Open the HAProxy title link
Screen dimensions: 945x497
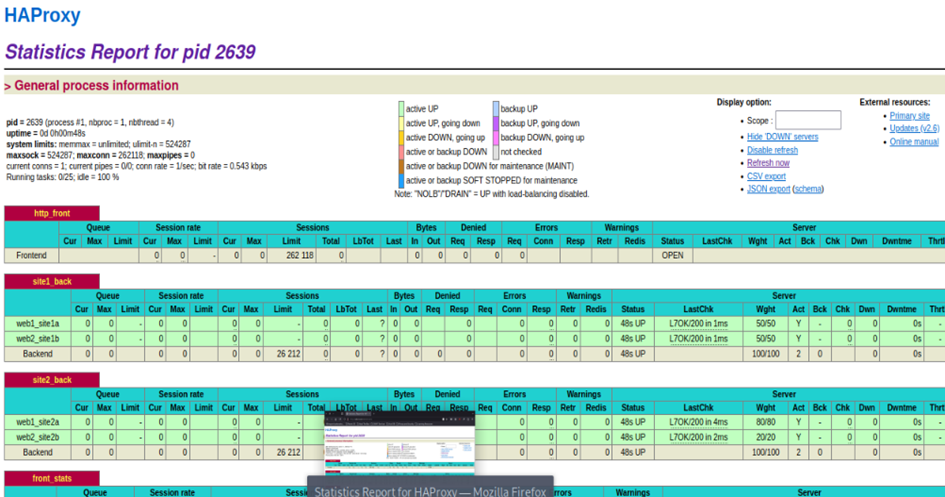point(42,15)
